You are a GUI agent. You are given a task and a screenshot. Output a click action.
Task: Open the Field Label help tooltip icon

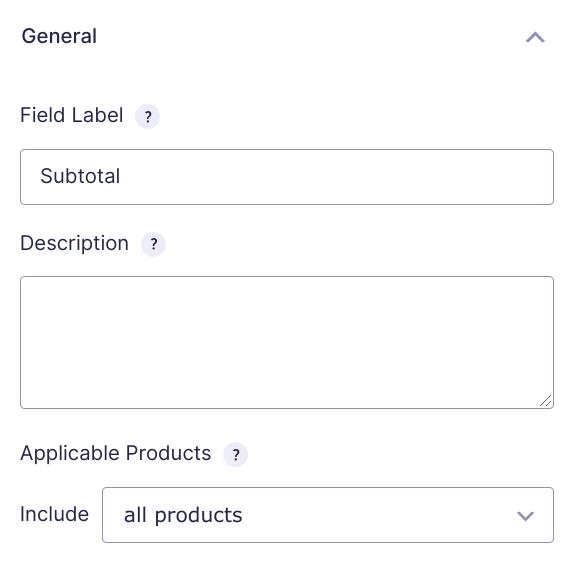[x=147, y=116]
